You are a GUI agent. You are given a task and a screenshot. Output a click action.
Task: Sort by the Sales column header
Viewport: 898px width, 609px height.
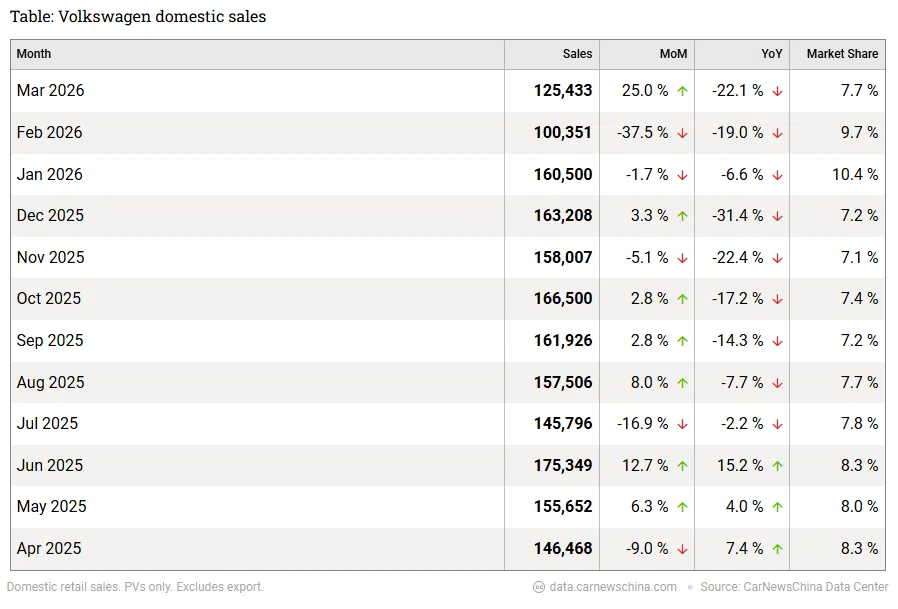tap(577, 54)
